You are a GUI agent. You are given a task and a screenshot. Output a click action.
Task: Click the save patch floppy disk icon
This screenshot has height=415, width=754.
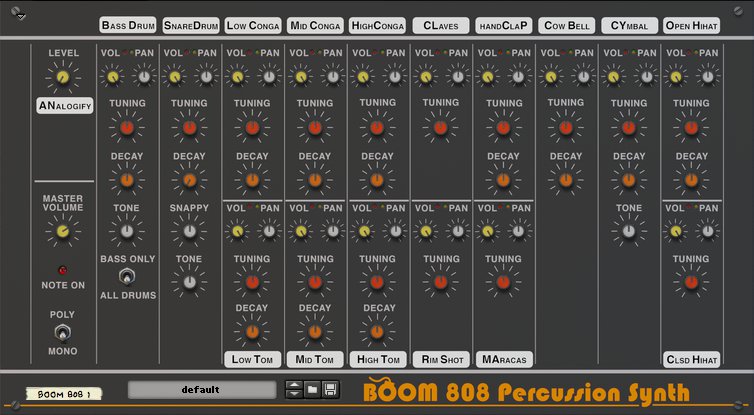tap(330, 389)
